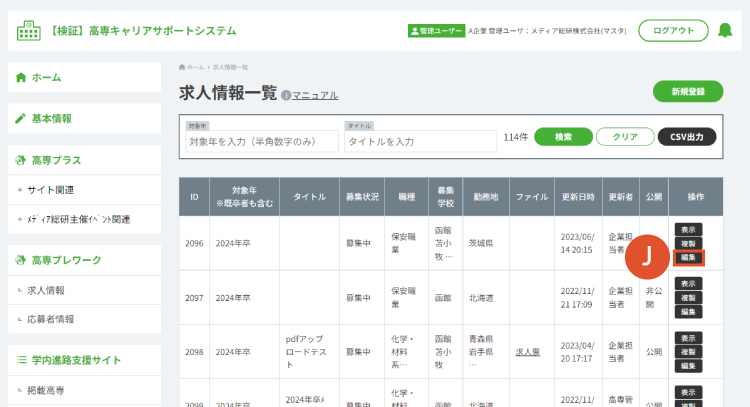Click 編集 button for row 2097
Viewport: 750px width, 407px height.
tap(688, 311)
